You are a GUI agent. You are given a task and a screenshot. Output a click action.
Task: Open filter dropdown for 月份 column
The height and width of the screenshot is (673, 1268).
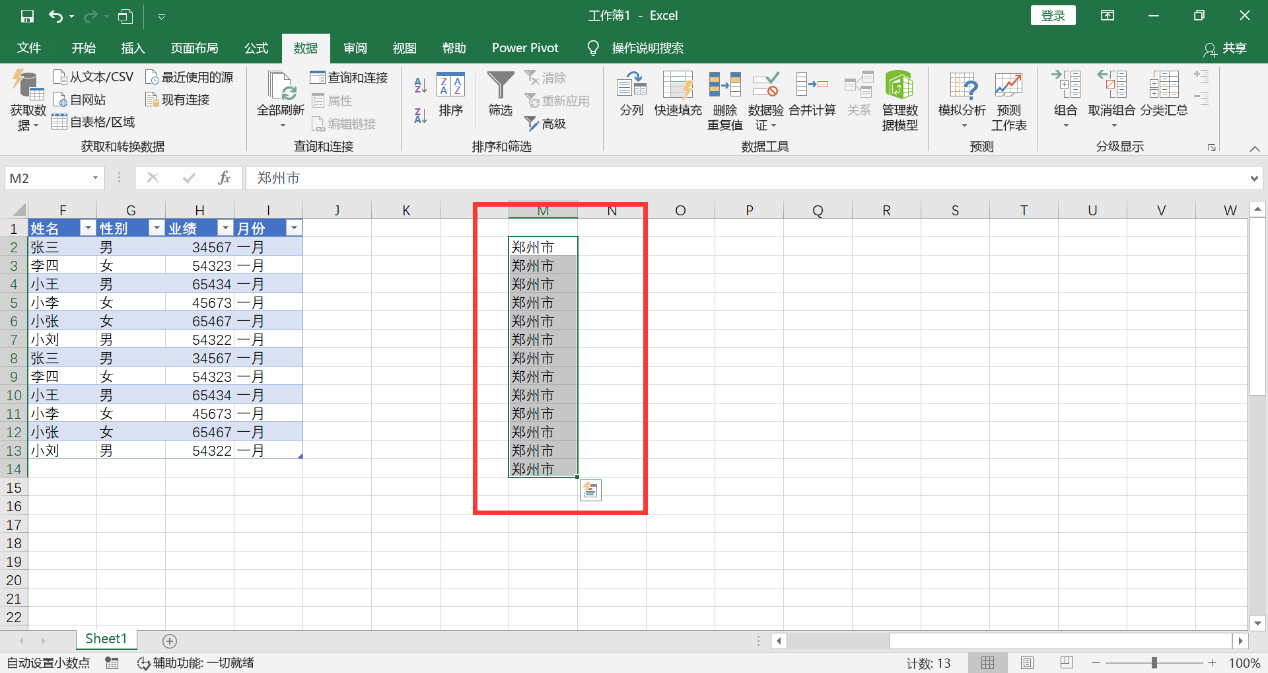[294, 228]
